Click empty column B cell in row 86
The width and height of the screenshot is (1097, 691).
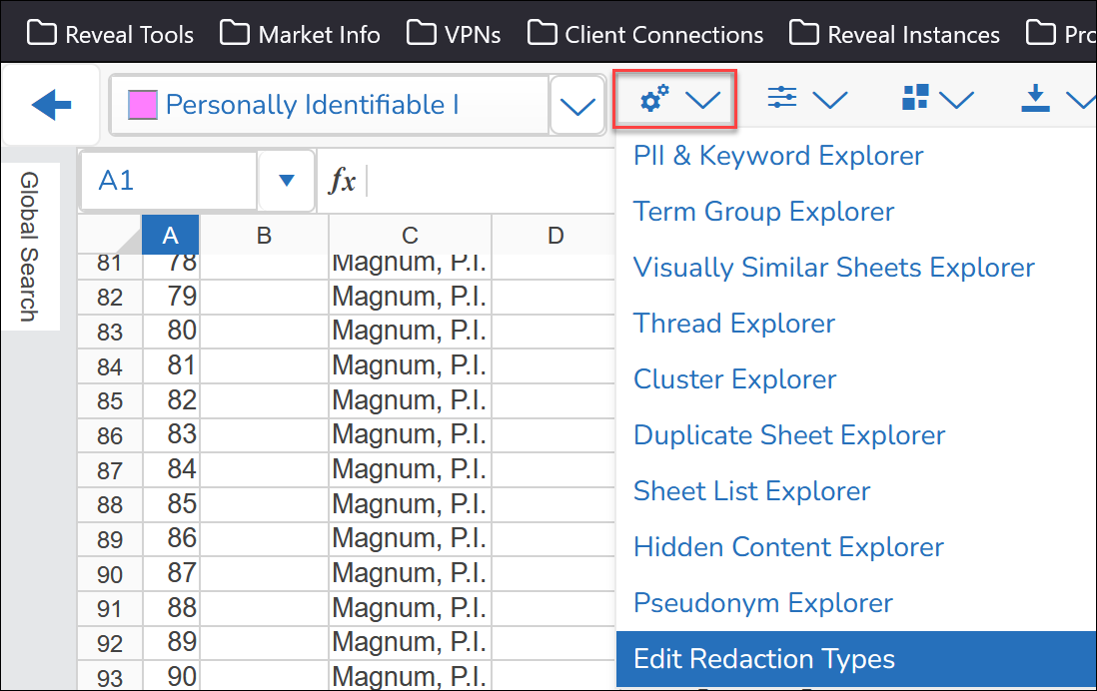pos(264,435)
